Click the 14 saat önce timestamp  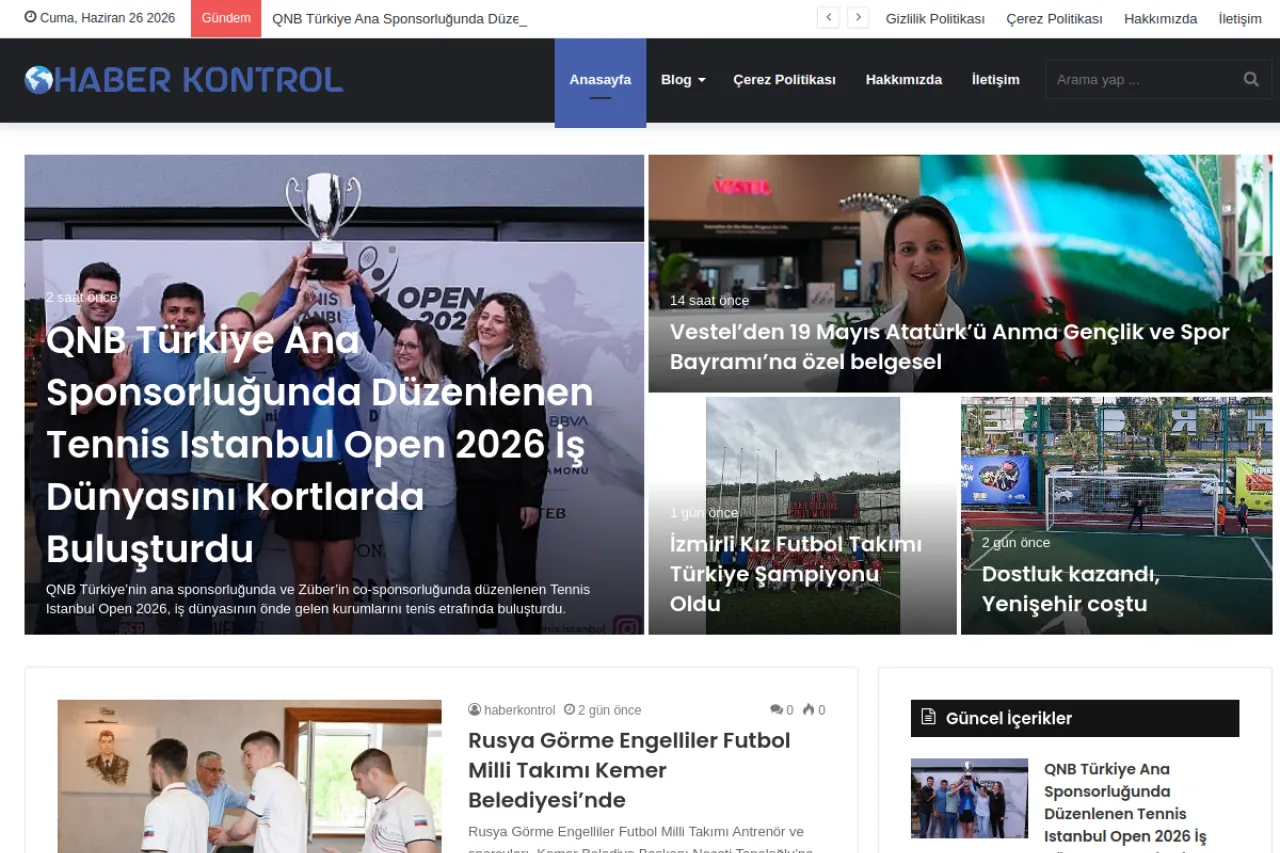coord(709,301)
